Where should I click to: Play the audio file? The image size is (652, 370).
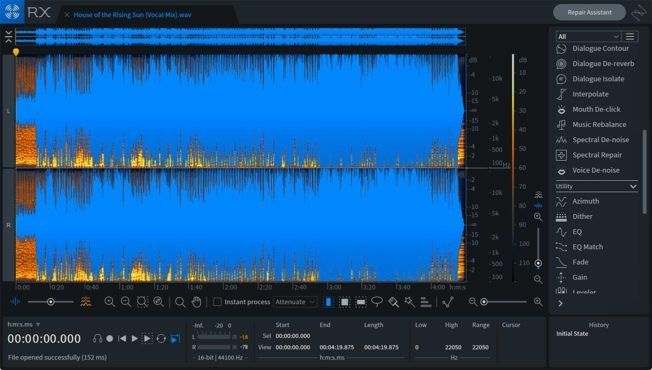[134, 338]
